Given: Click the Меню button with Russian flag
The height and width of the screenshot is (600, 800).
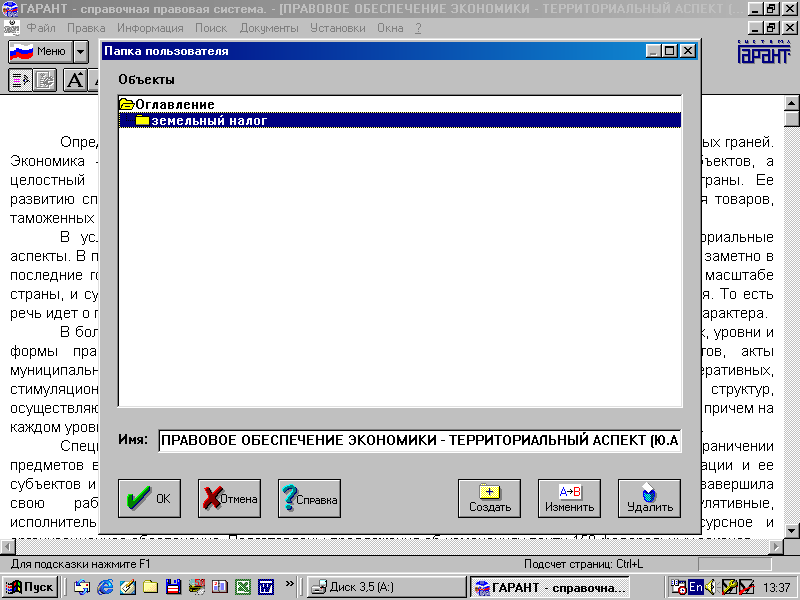Looking at the screenshot, I should 40,52.
